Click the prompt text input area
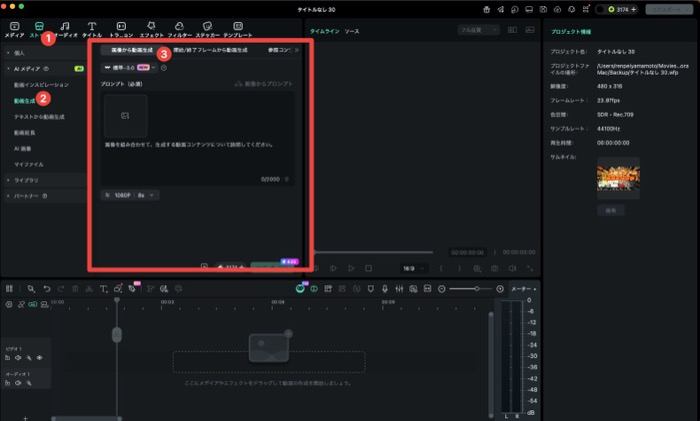700x421 pixels. [x=197, y=138]
